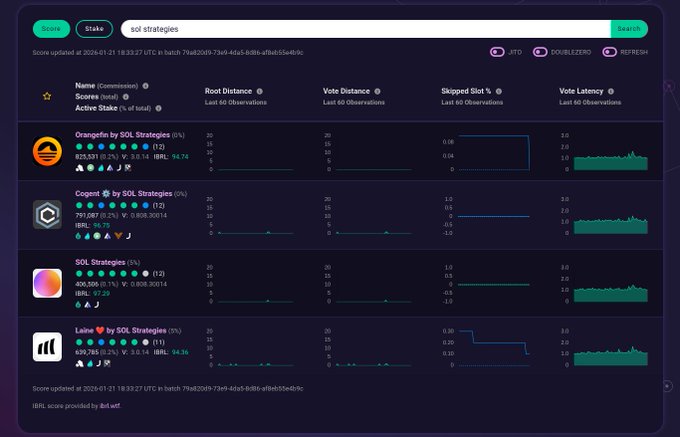
Task: Switch to the Score tab
Action: coord(50,29)
